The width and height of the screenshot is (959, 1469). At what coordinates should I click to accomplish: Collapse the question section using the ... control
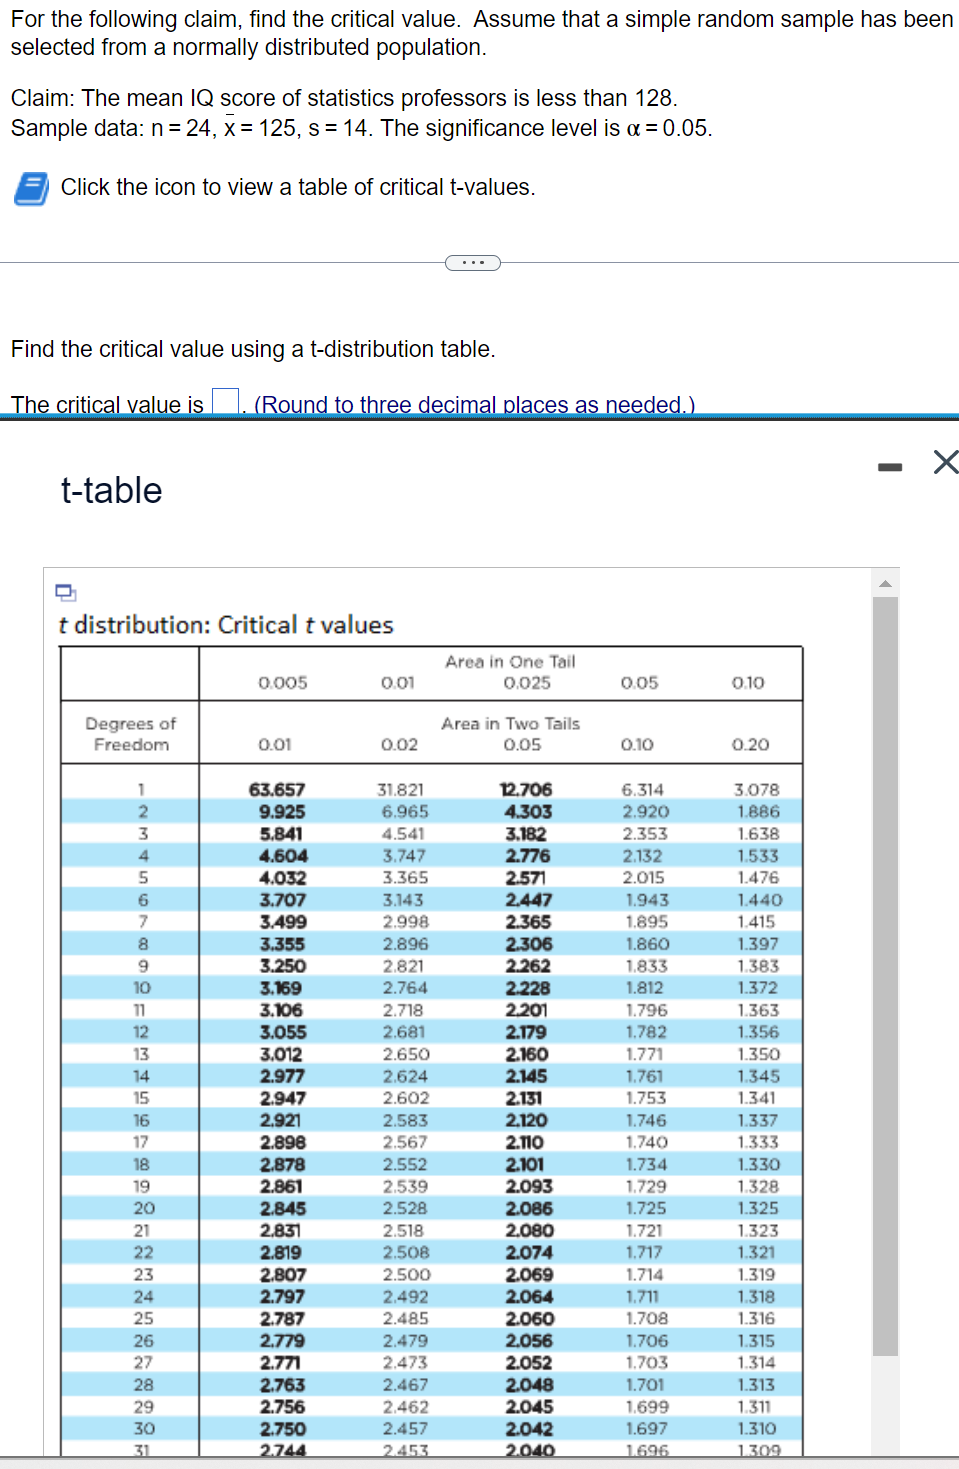coord(472,262)
